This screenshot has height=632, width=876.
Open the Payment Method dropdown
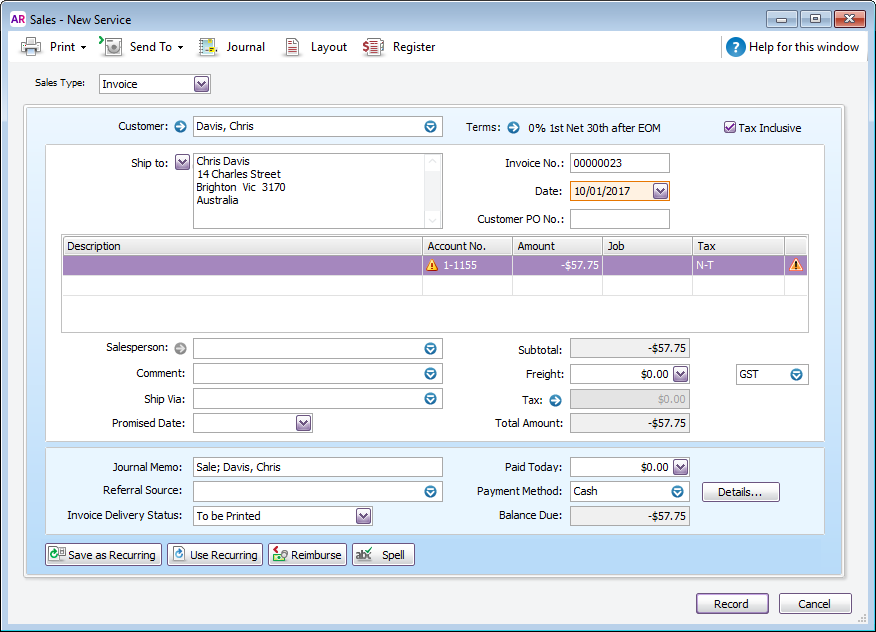(676, 491)
